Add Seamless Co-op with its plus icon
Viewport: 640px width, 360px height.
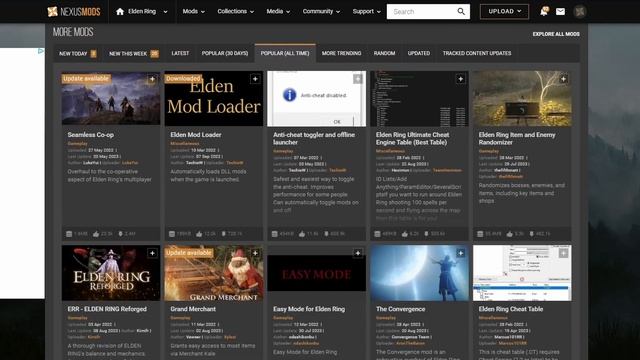click(x=152, y=79)
